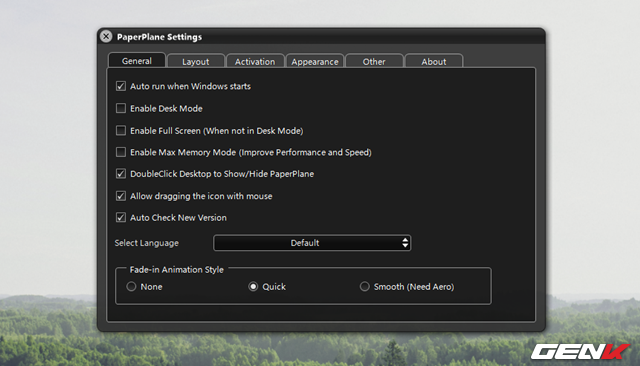Click the Select Language label
Image resolution: width=640 pixels, height=366 pixels.
[x=147, y=243]
